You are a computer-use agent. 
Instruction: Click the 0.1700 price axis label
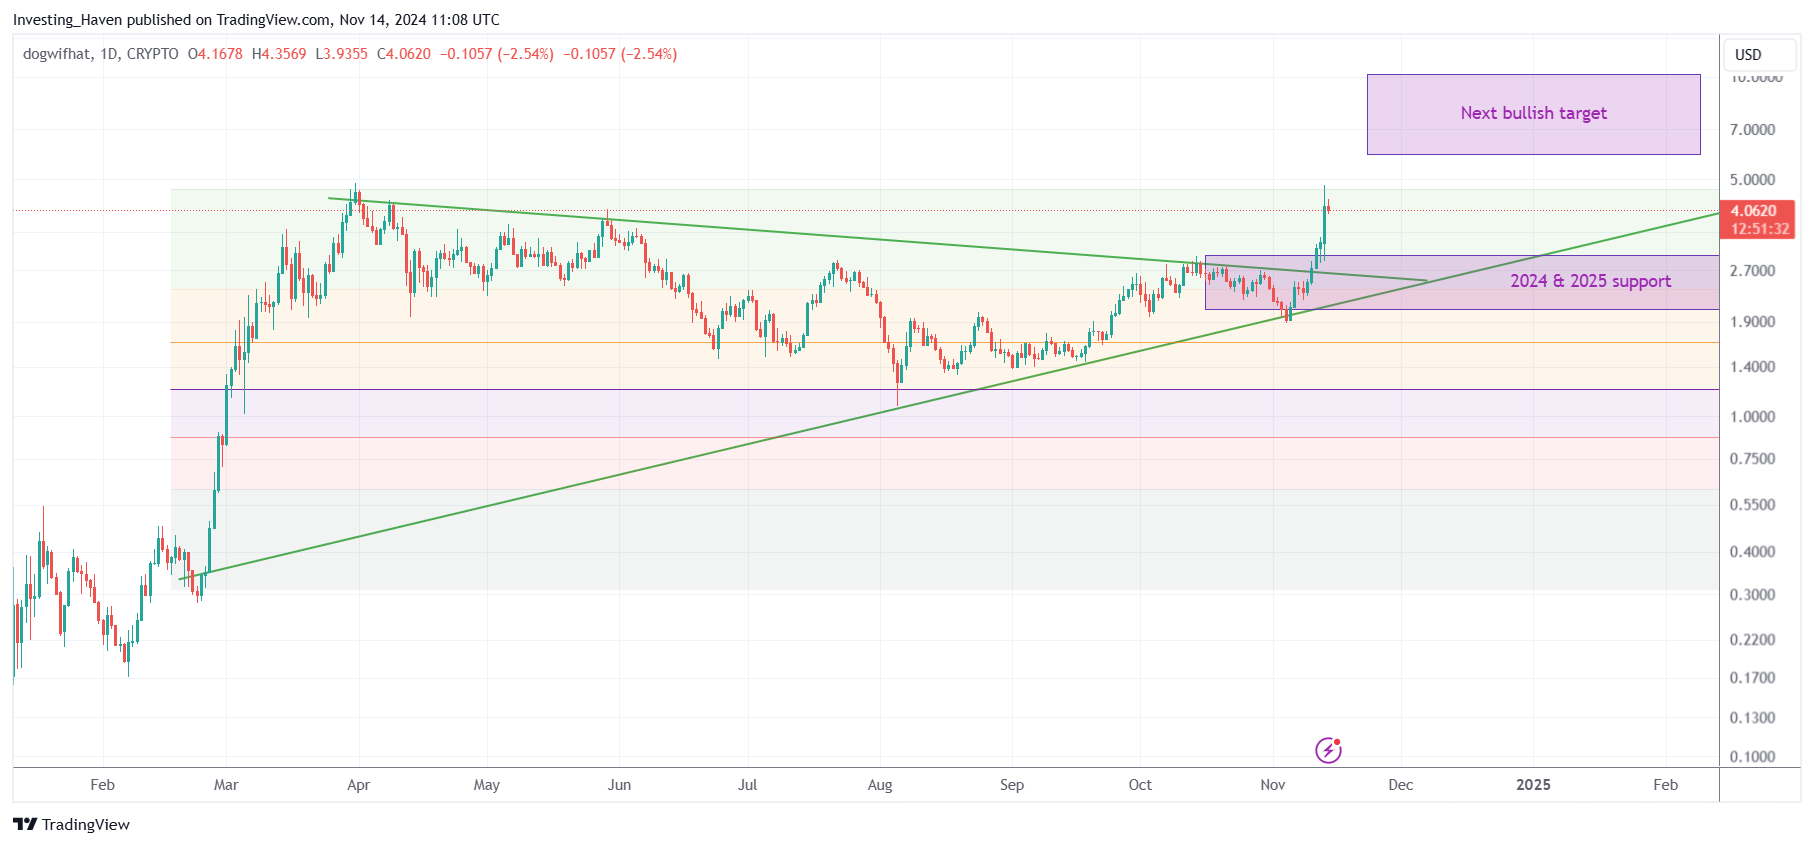pos(1752,678)
